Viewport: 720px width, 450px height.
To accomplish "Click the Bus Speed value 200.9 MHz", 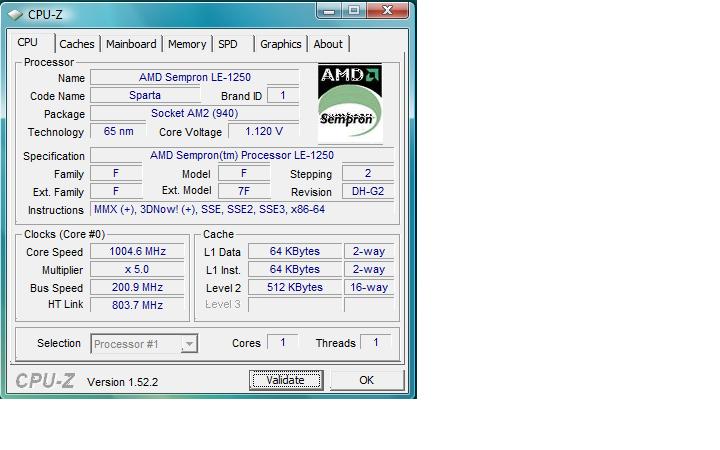I will coord(137,287).
